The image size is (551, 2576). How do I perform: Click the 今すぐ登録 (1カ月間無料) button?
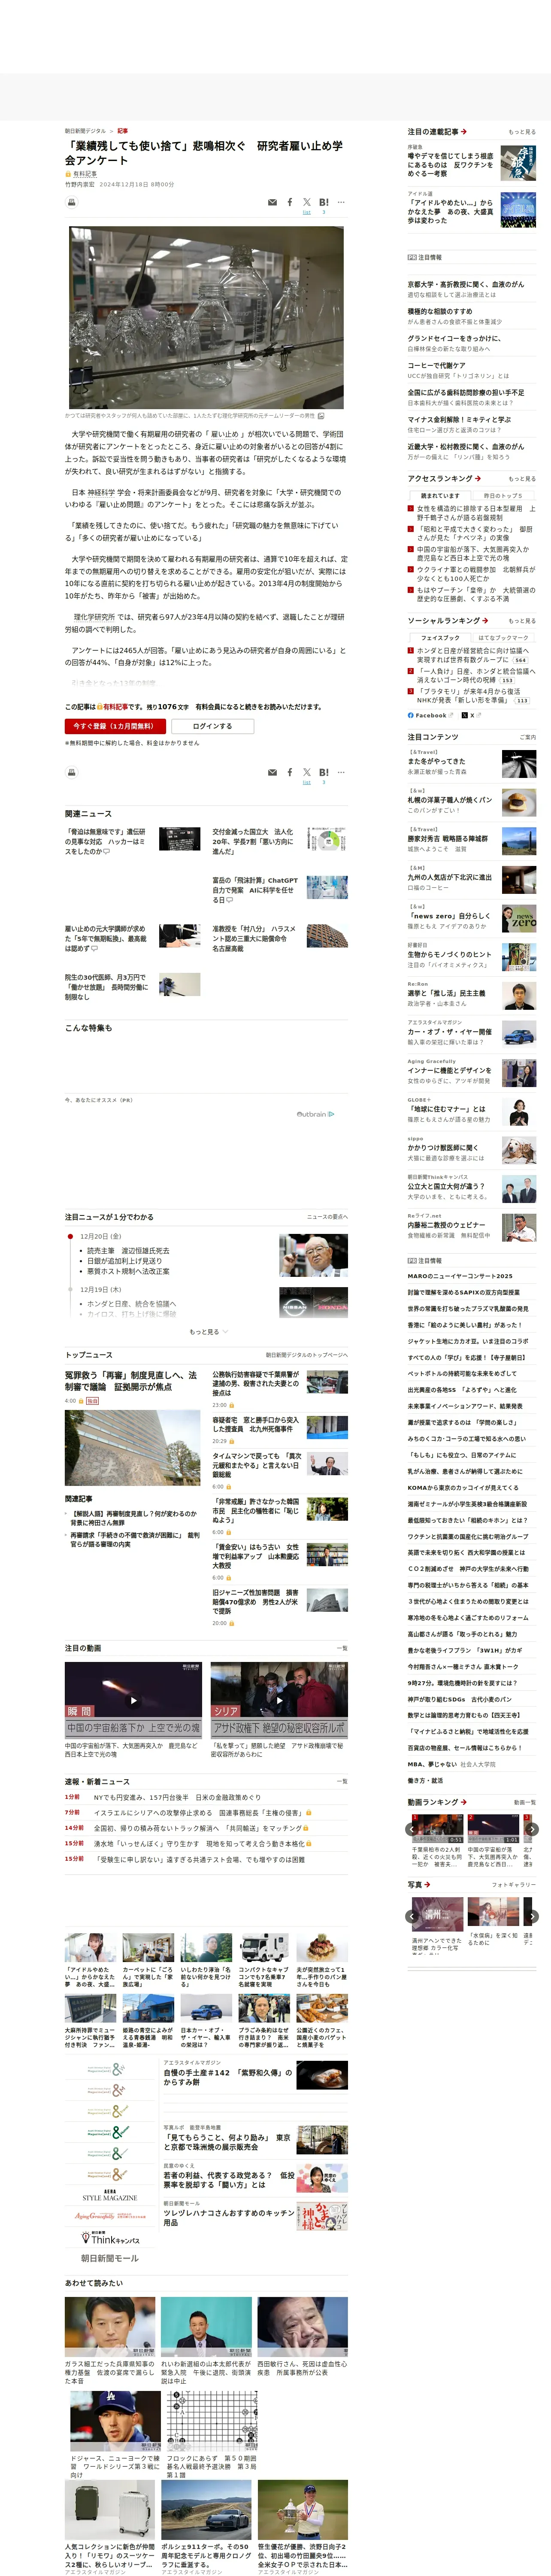click(x=115, y=726)
